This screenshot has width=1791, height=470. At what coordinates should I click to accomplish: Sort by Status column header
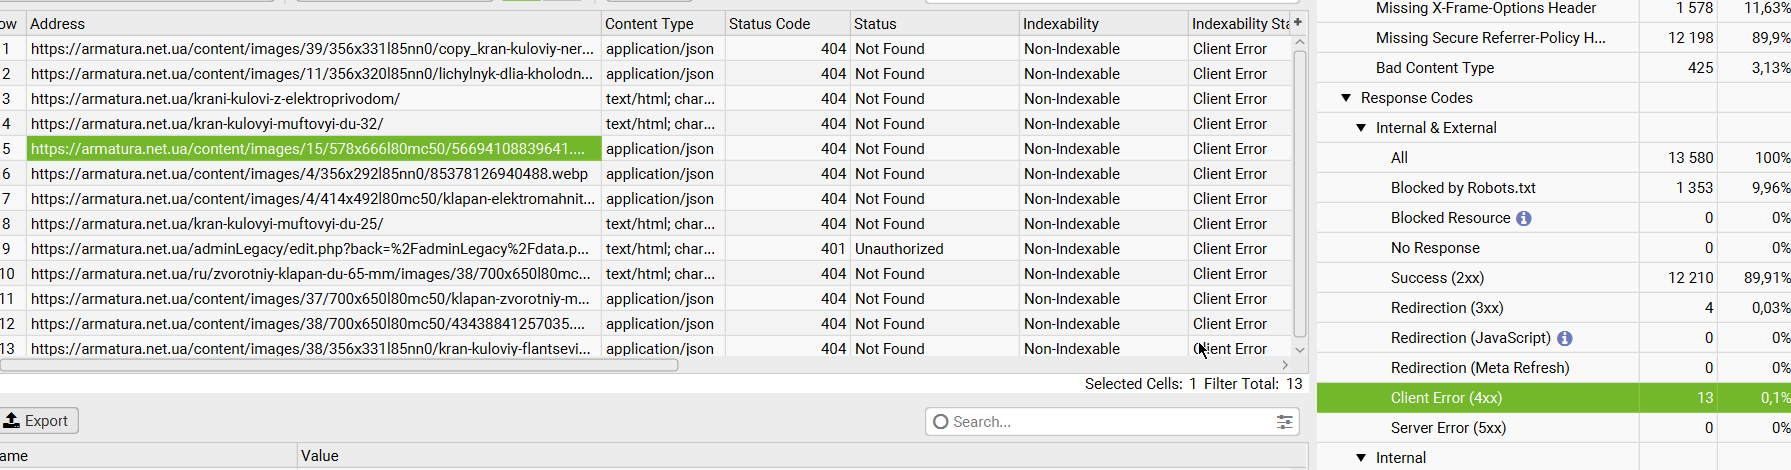(934, 23)
